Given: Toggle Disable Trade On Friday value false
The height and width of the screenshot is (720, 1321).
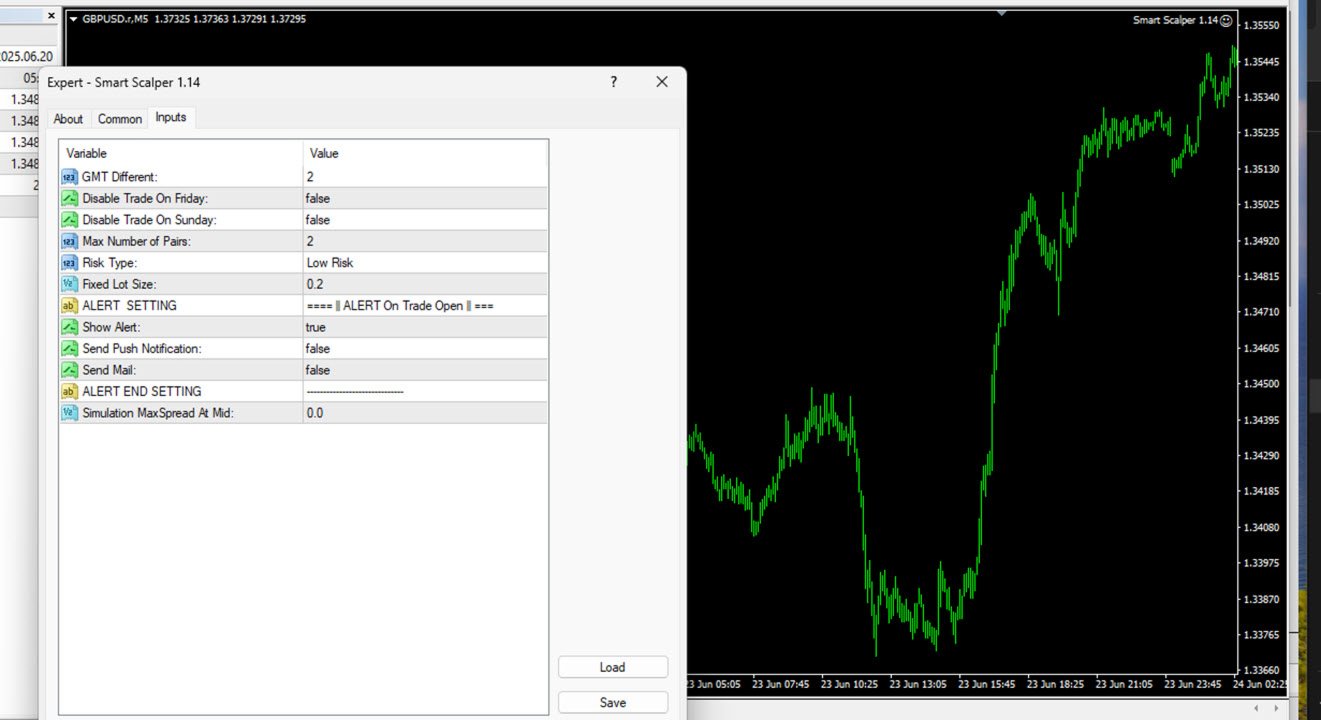Looking at the screenshot, I should point(425,198).
